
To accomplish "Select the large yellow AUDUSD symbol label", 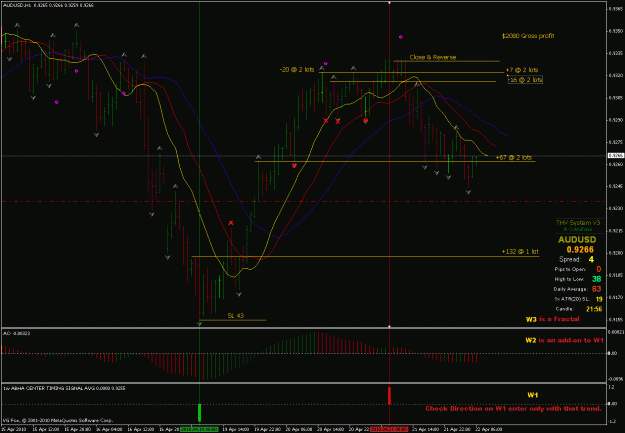I will point(577,240).
